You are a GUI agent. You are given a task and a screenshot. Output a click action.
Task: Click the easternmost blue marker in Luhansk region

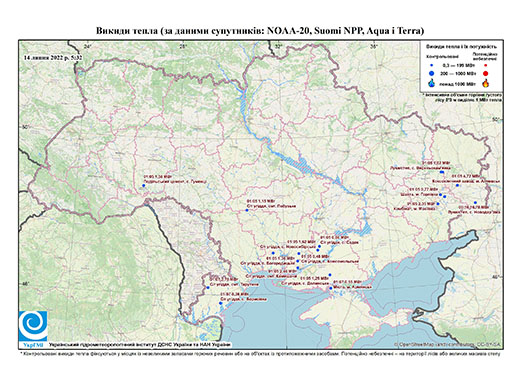coord(475,203)
